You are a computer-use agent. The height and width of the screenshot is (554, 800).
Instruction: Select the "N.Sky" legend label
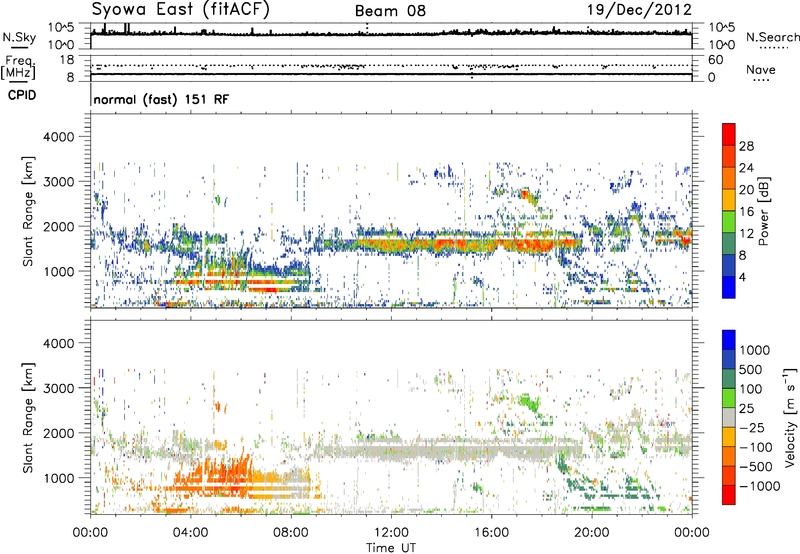click(x=19, y=37)
